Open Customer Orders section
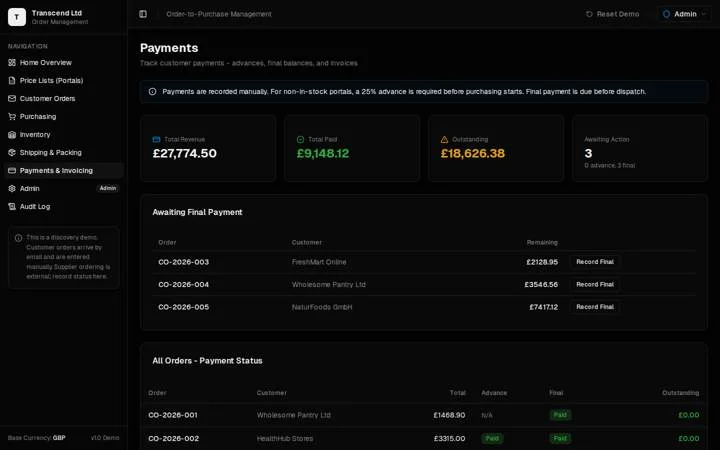Viewport: 720px width, 450px height. click(63, 98)
